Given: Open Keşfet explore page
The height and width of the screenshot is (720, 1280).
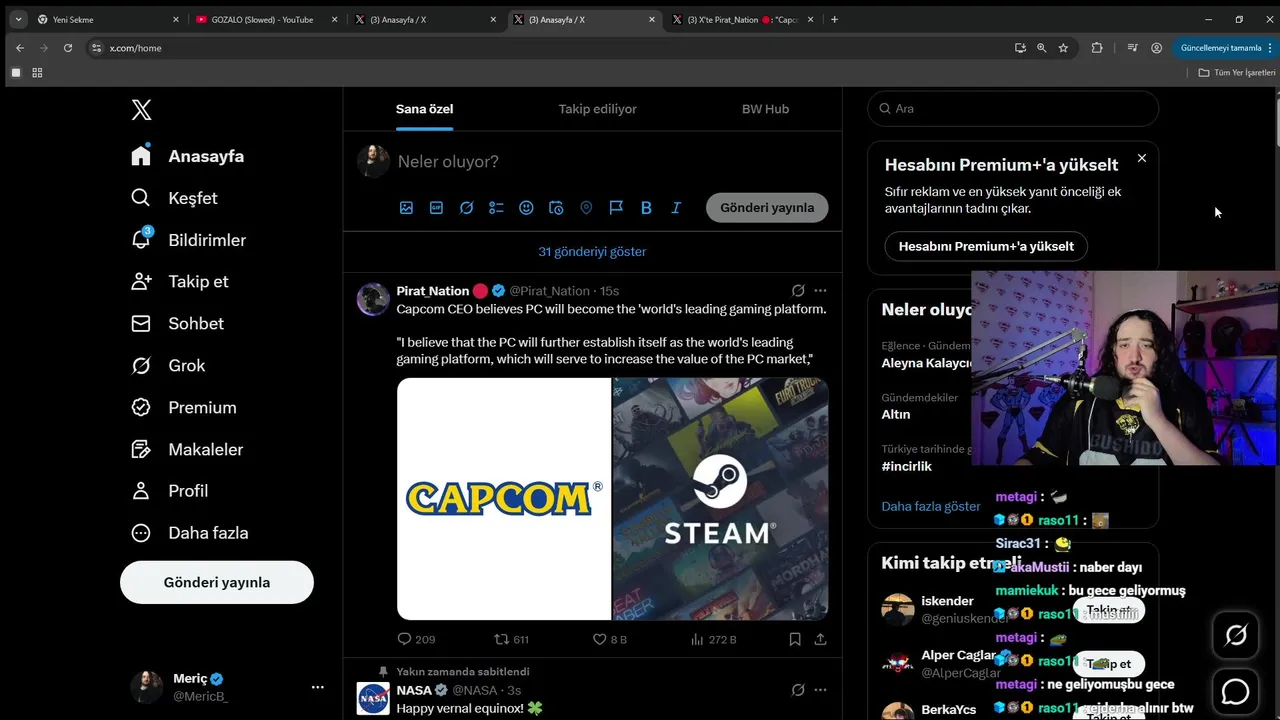Looking at the screenshot, I should 174,198.
